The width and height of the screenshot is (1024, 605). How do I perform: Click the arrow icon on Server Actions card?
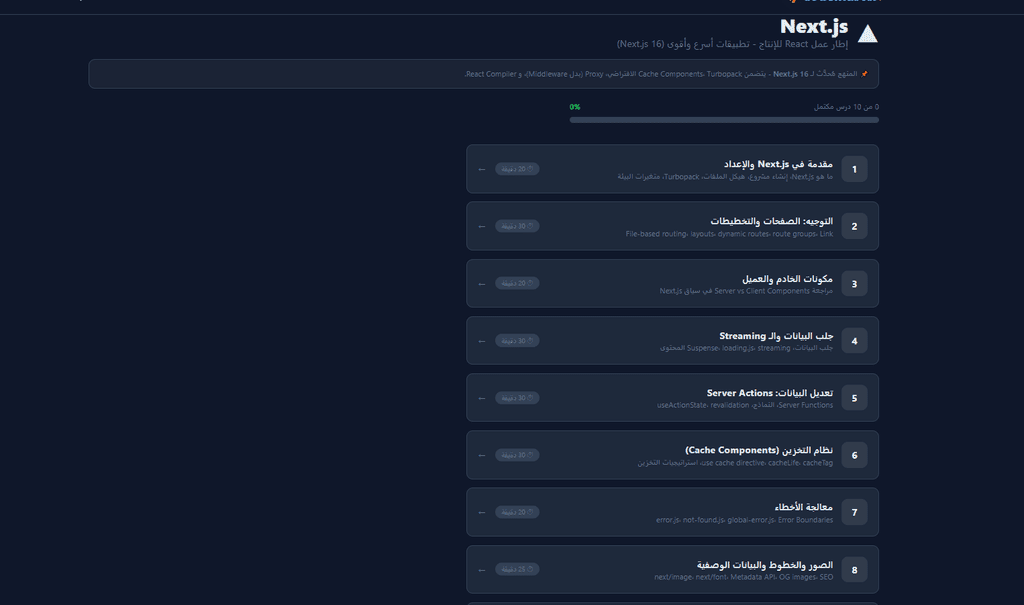click(482, 398)
